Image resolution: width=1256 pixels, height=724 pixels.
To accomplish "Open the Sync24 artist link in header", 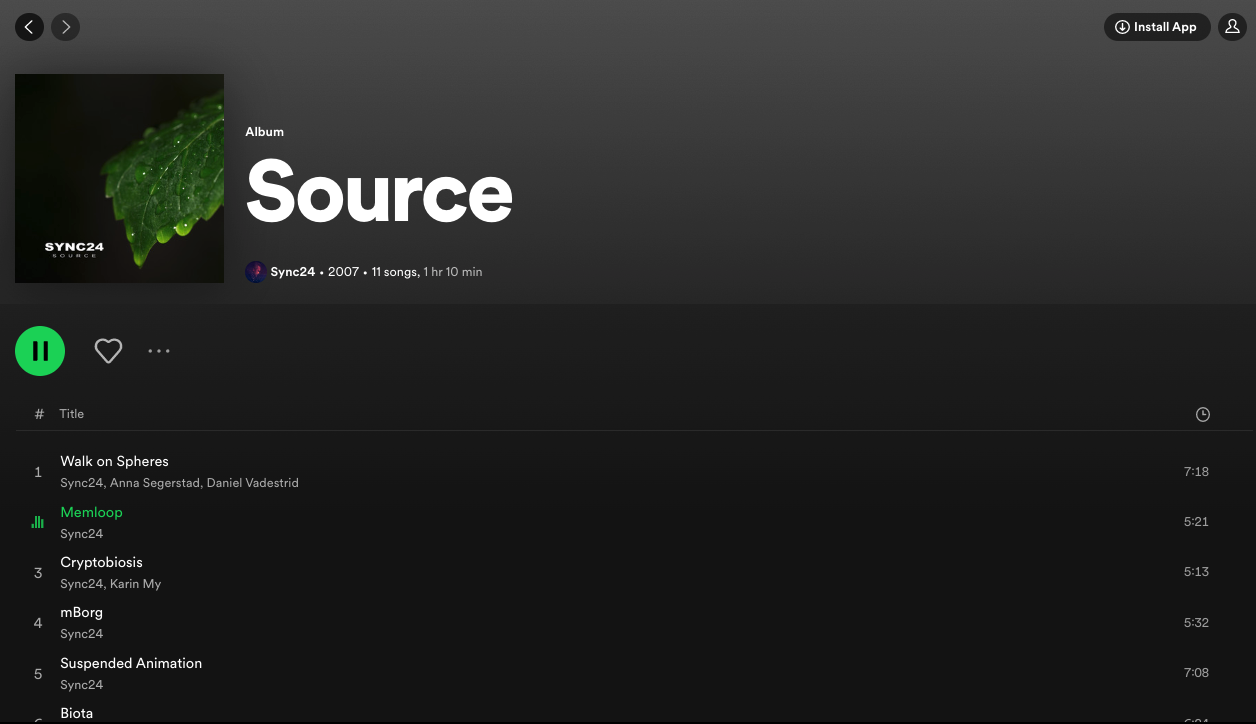I will click(x=293, y=272).
